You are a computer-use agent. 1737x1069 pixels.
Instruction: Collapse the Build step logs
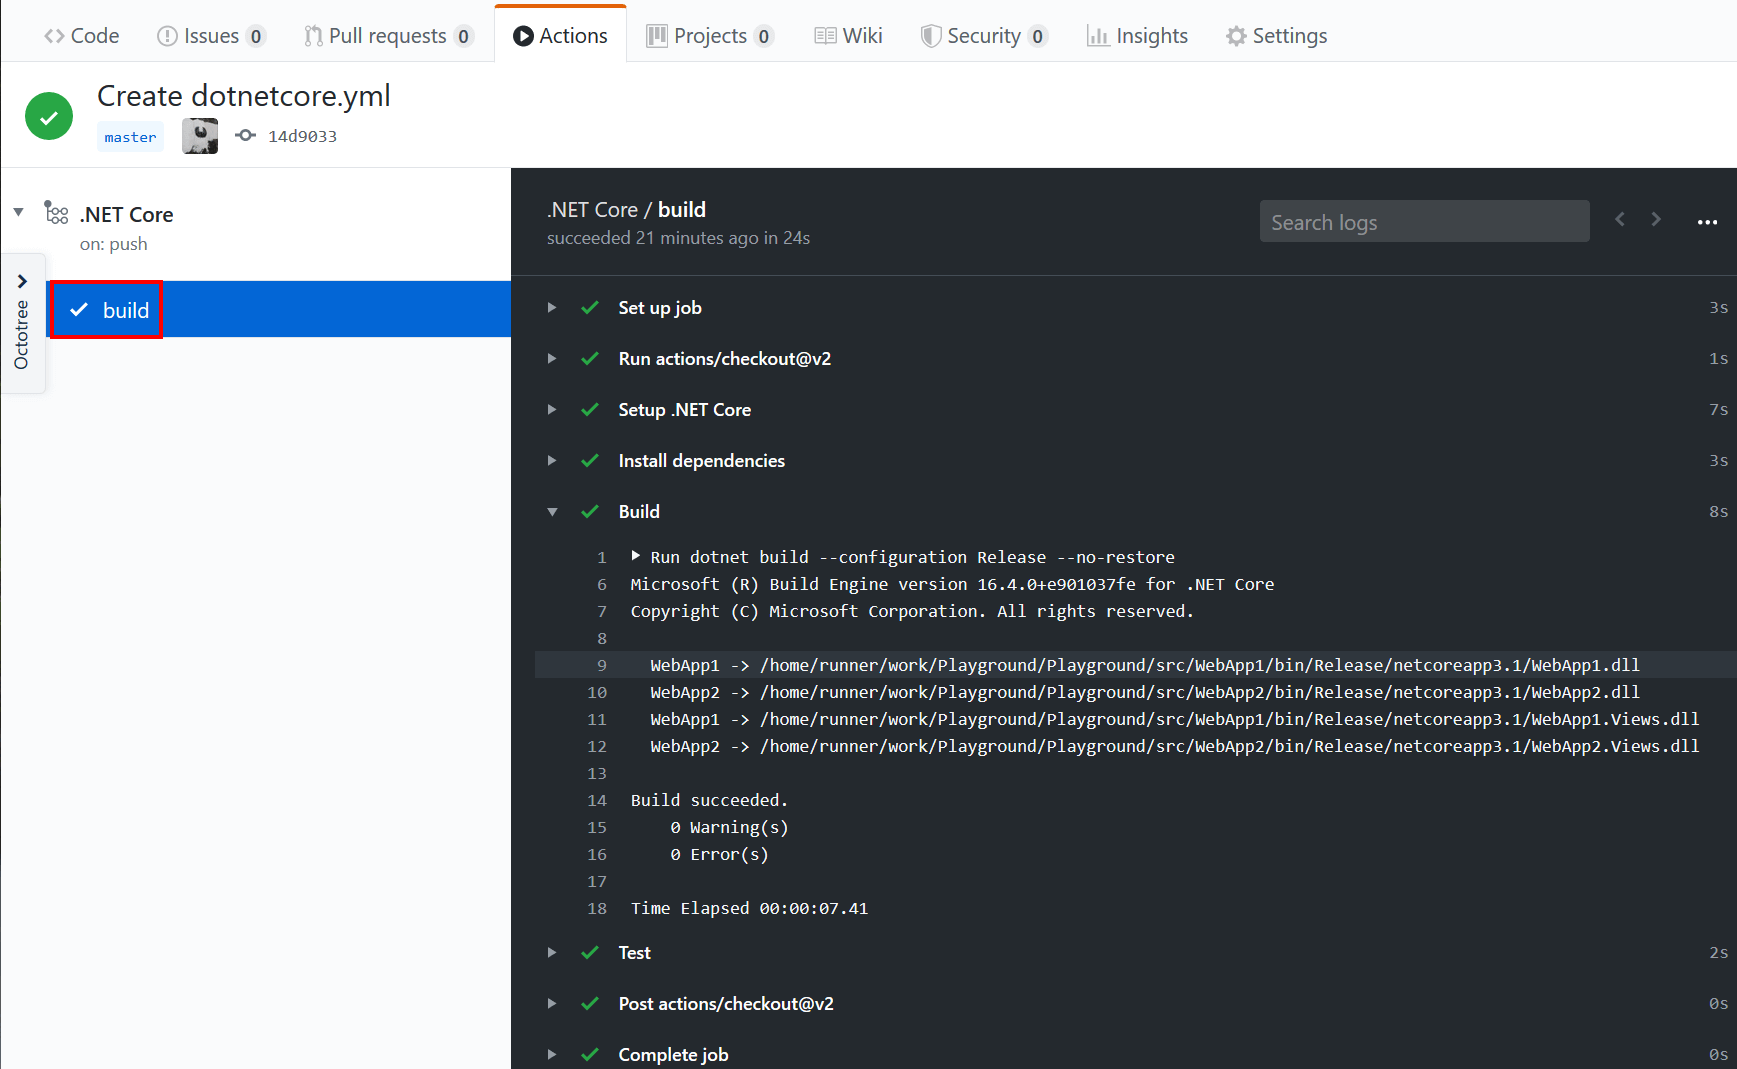point(552,511)
